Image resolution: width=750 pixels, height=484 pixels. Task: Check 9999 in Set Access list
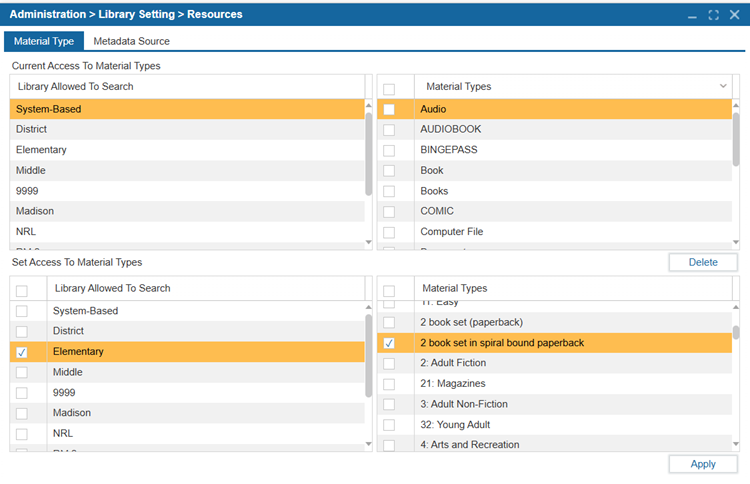[x=22, y=393]
